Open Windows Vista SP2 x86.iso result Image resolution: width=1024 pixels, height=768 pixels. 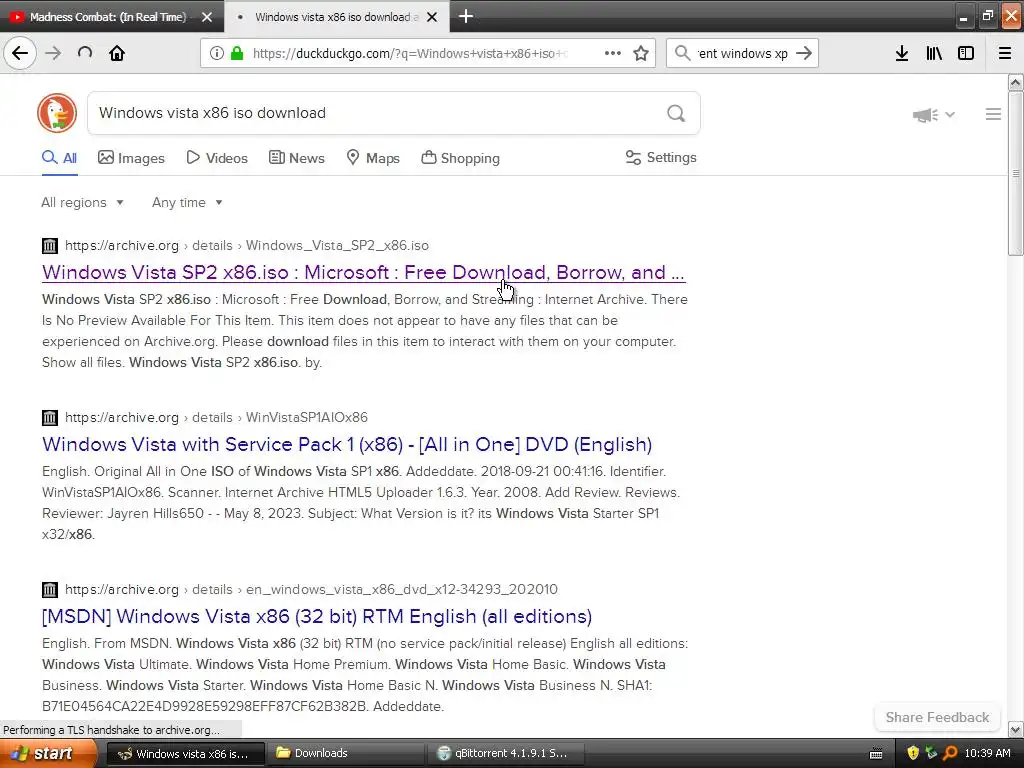[x=363, y=272]
